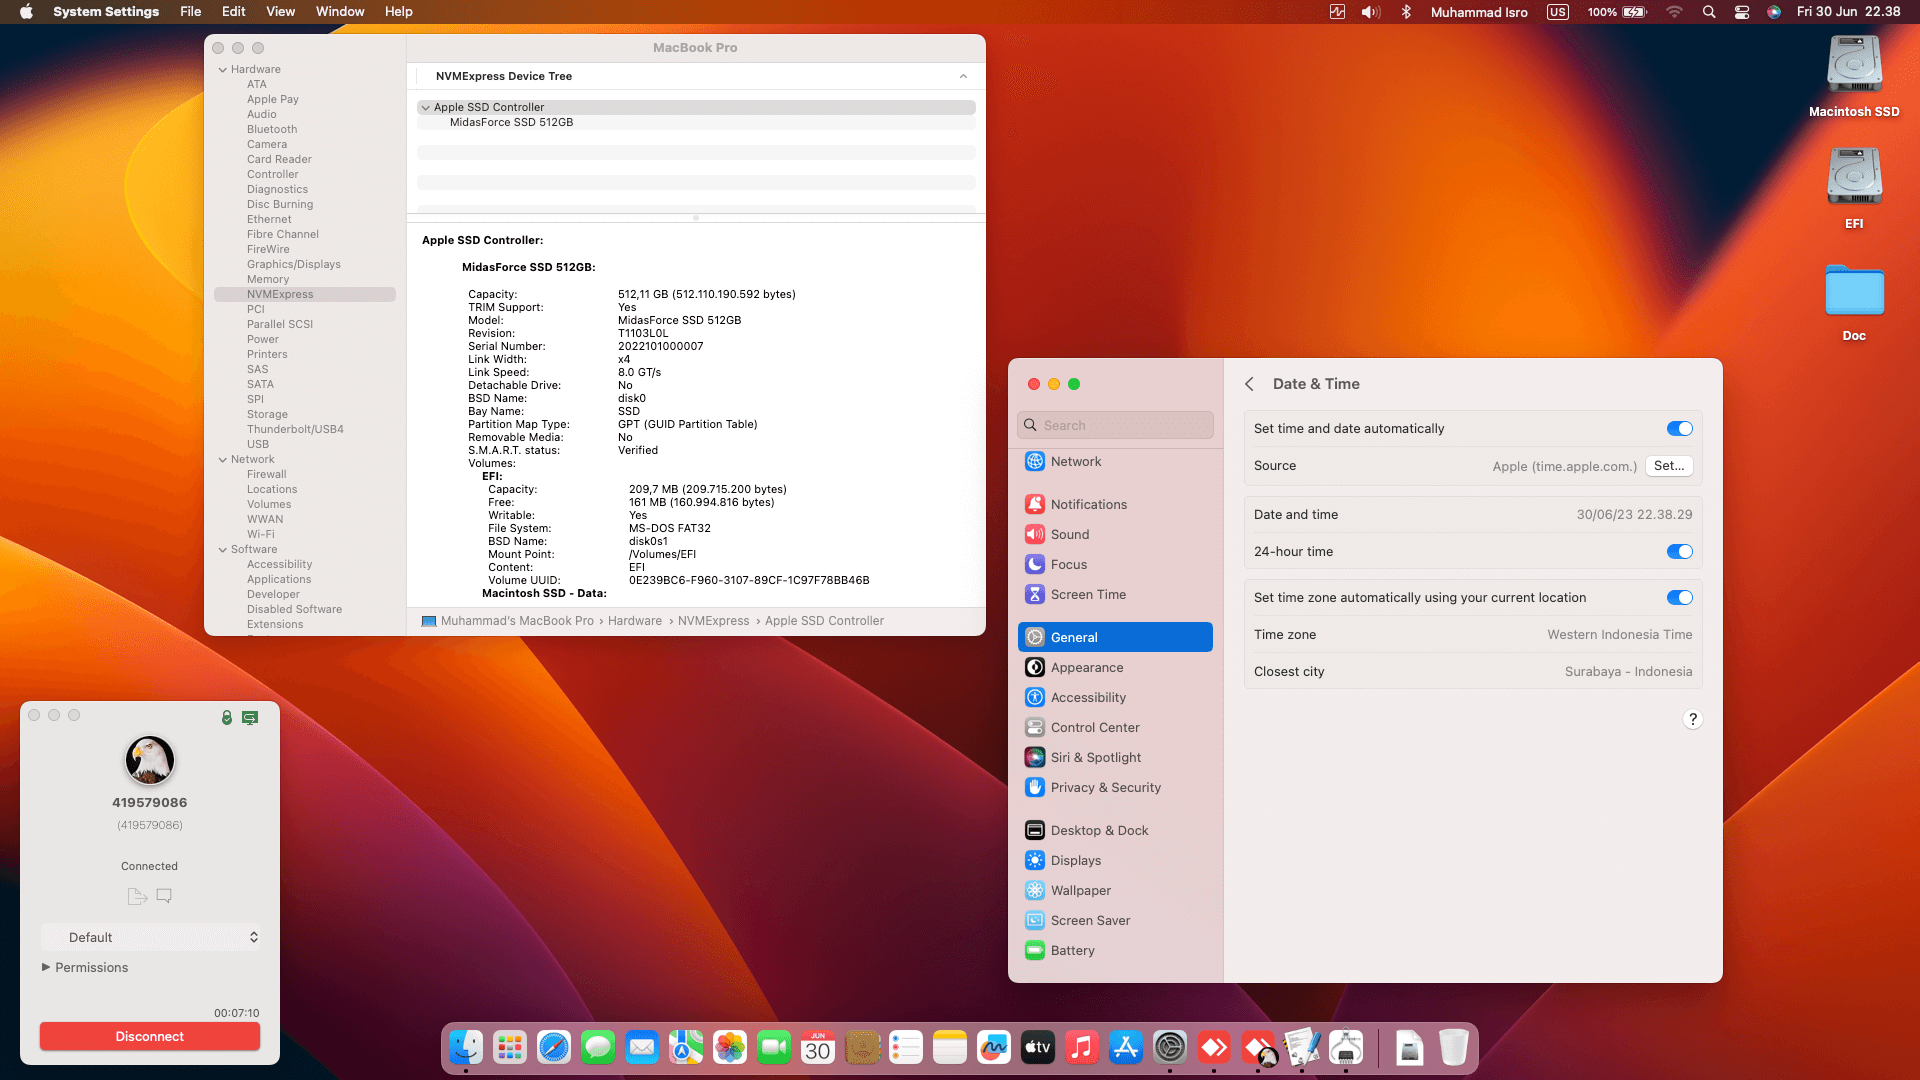
Task: Collapse the Network section in System Information sidebar
Action: coord(223,460)
